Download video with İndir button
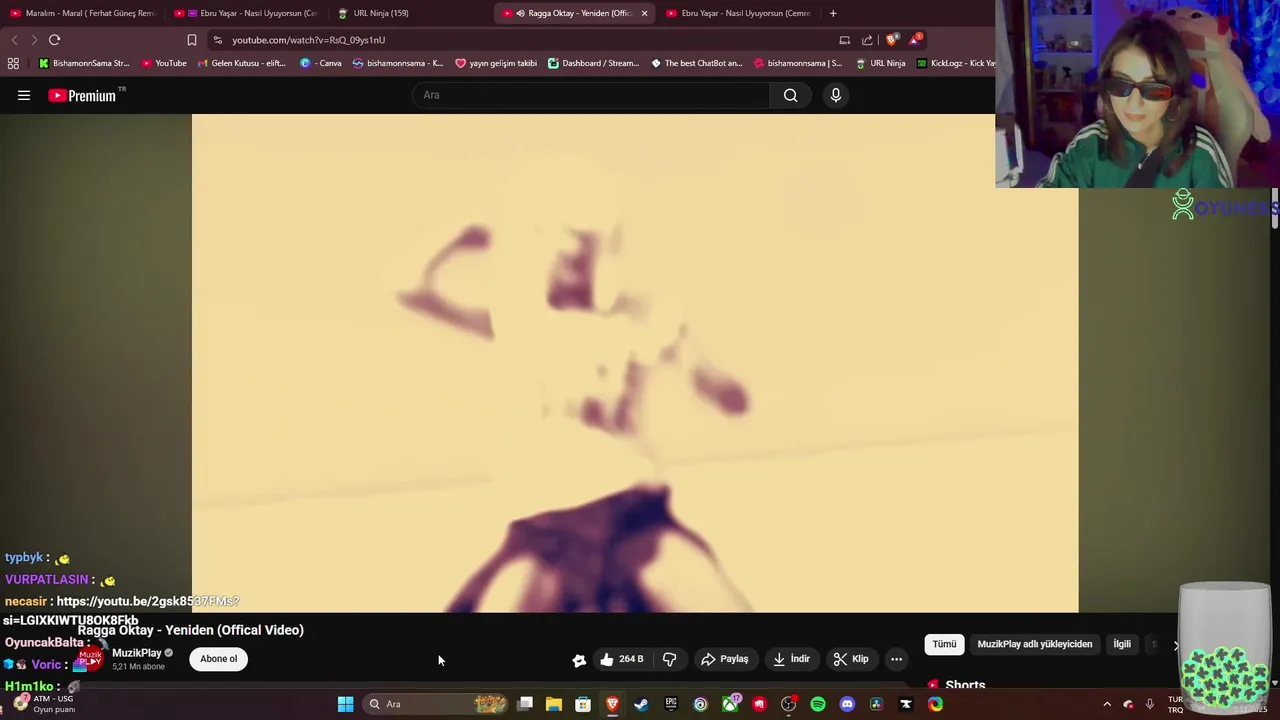The image size is (1280, 720). pyautogui.click(x=791, y=659)
